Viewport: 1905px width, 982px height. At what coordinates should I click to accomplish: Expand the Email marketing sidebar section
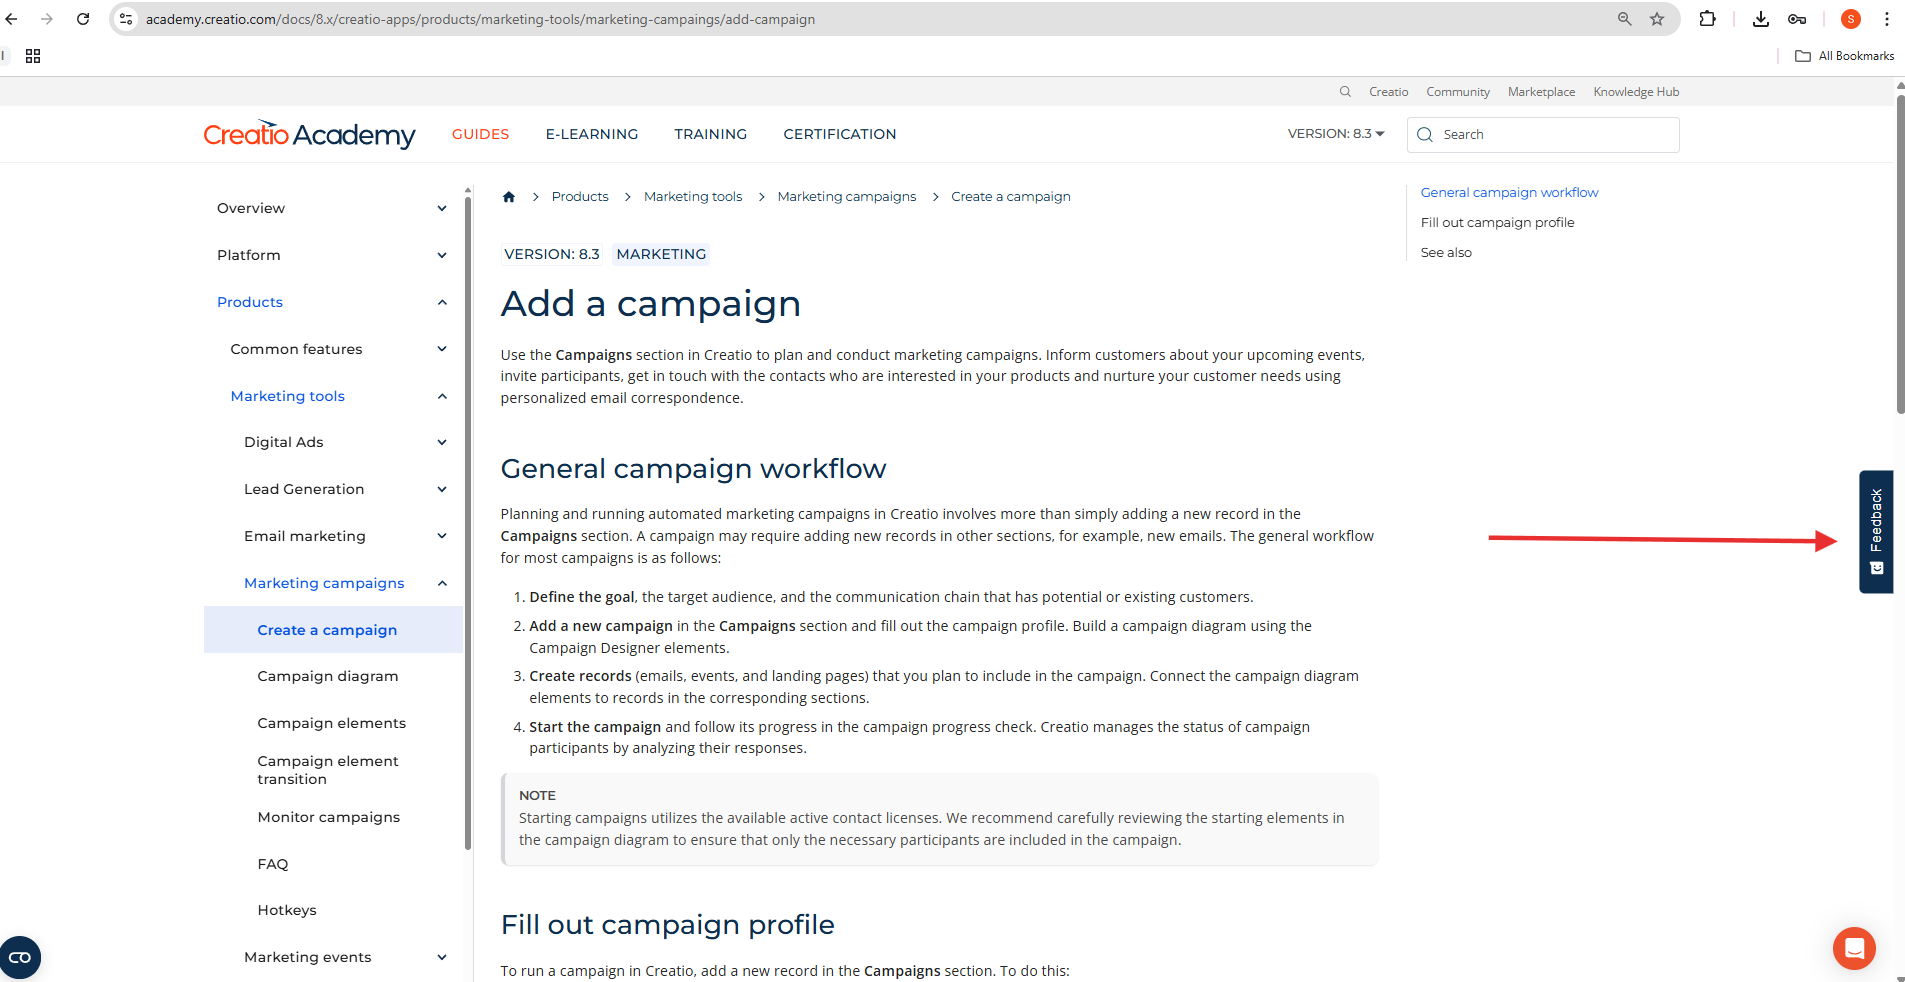click(x=441, y=537)
